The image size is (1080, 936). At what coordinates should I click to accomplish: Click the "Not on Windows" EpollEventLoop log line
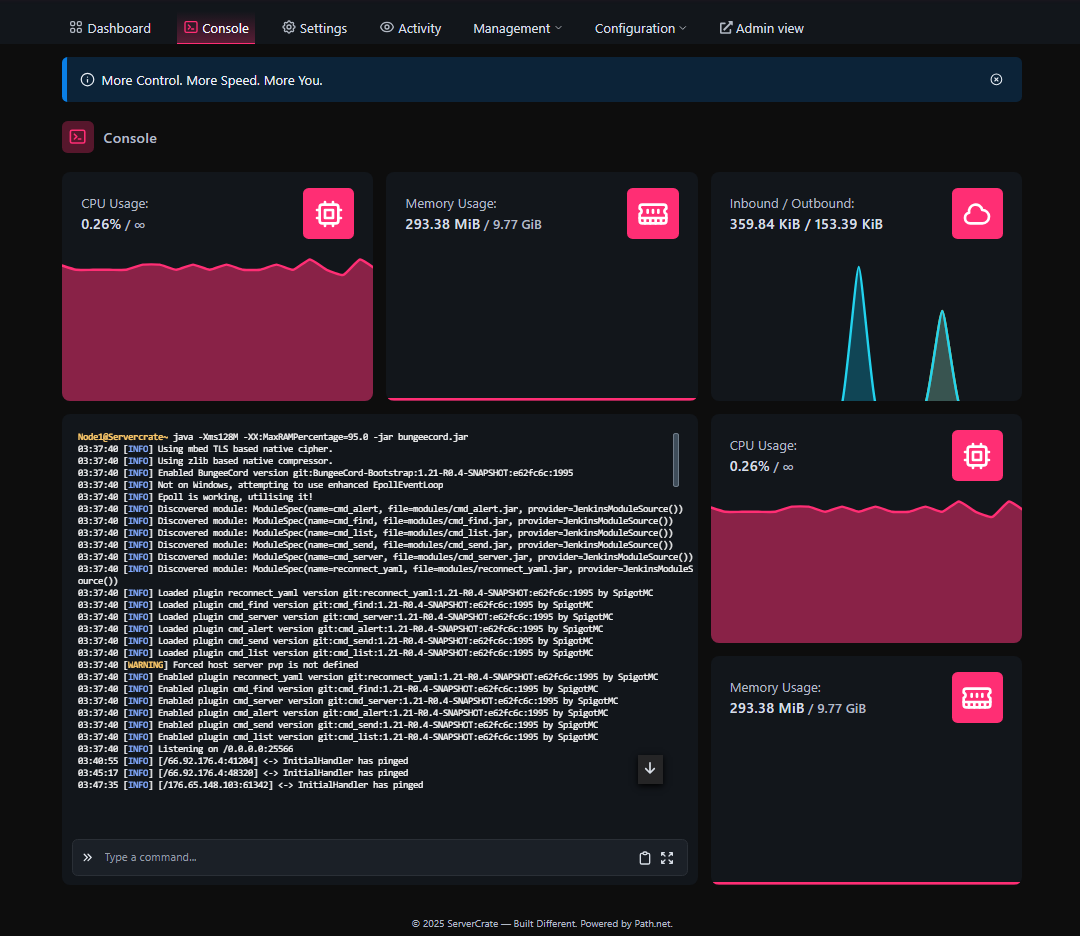[x=260, y=485]
